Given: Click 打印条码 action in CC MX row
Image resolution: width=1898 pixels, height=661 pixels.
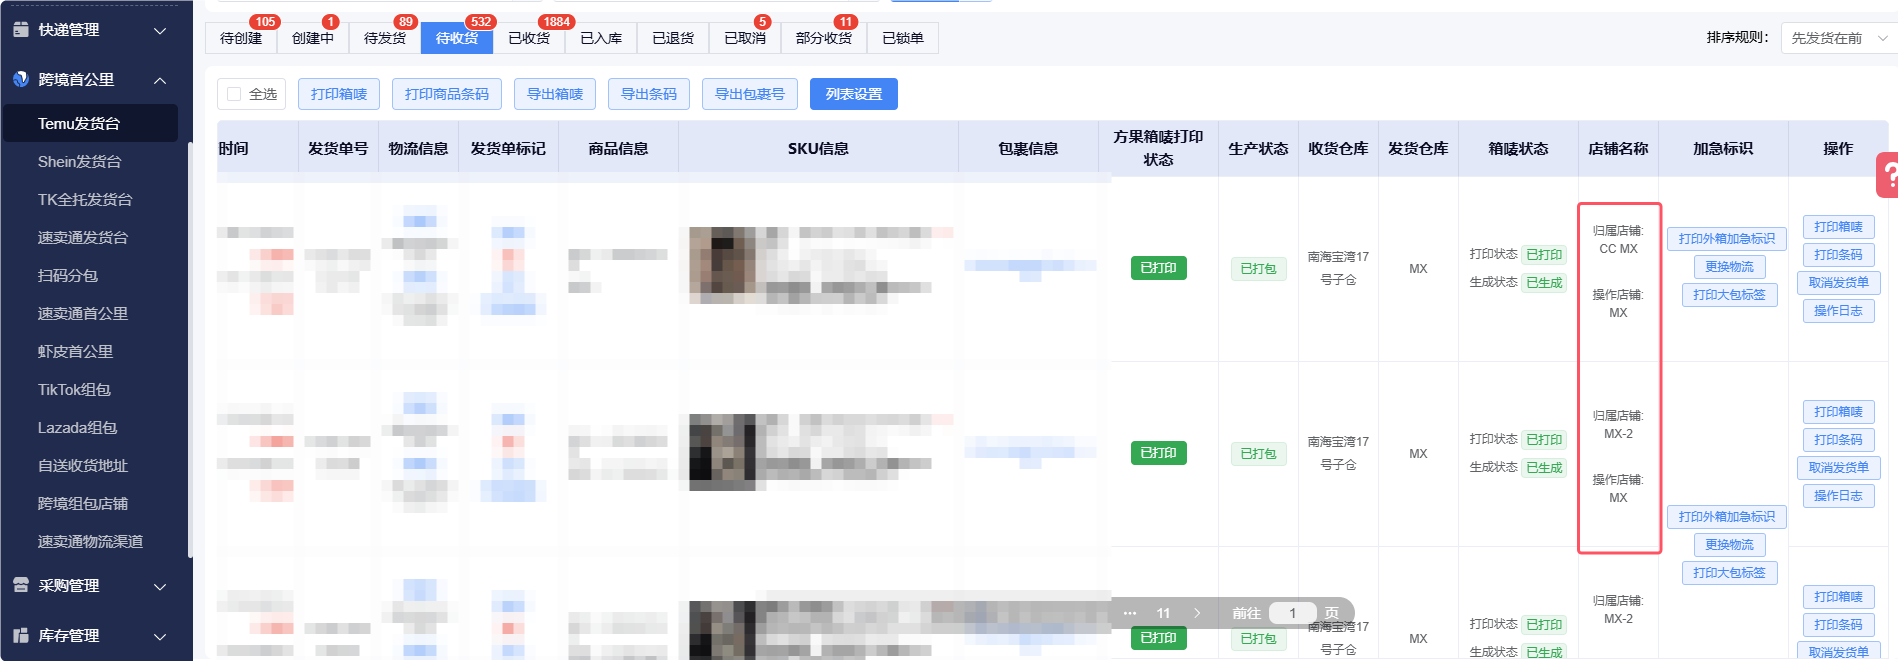Looking at the screenshot, I should [x=1838, y=255].
